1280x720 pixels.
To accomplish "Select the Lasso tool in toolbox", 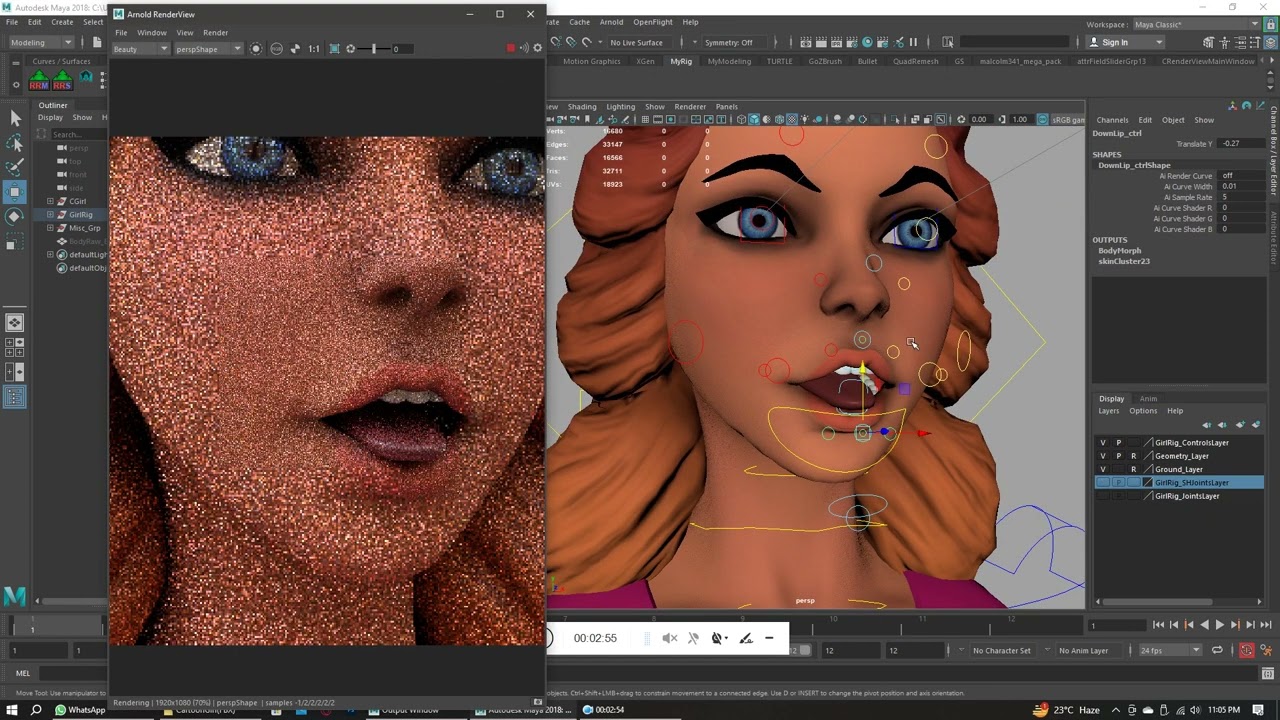I will coord(15,142).
